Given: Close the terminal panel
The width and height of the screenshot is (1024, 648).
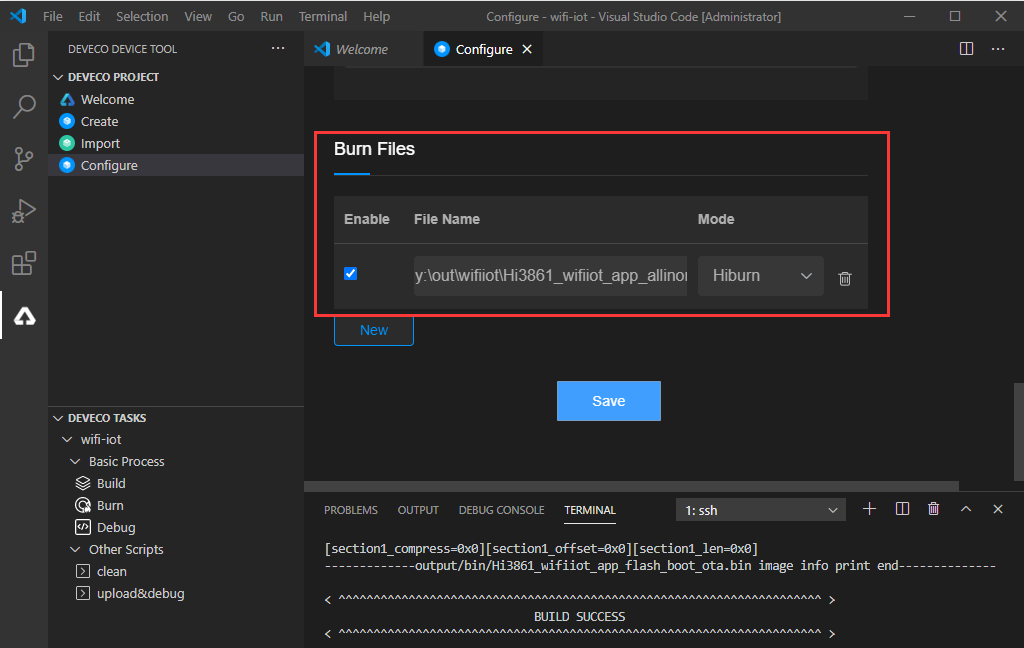Looking at the screenshot, I should click(997, 509).
